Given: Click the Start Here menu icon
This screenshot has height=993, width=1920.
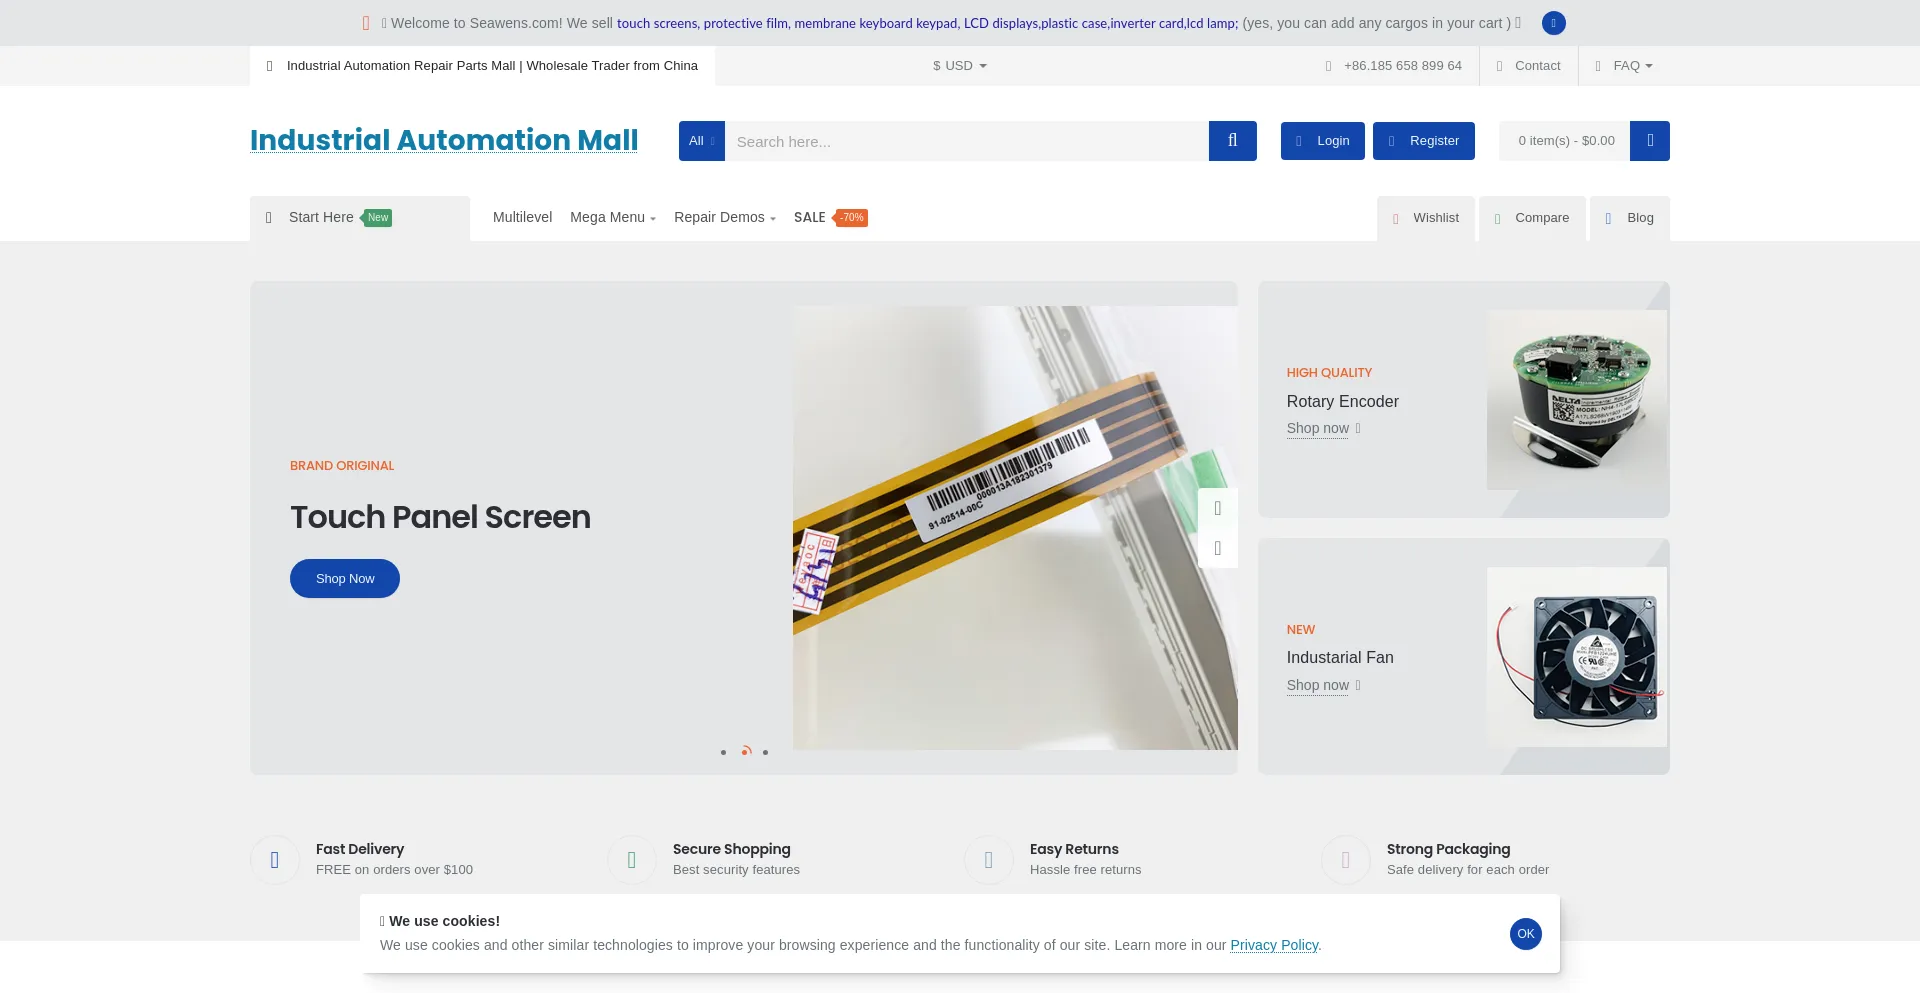Looking at the screenshot, I should [x=269, y=218].
